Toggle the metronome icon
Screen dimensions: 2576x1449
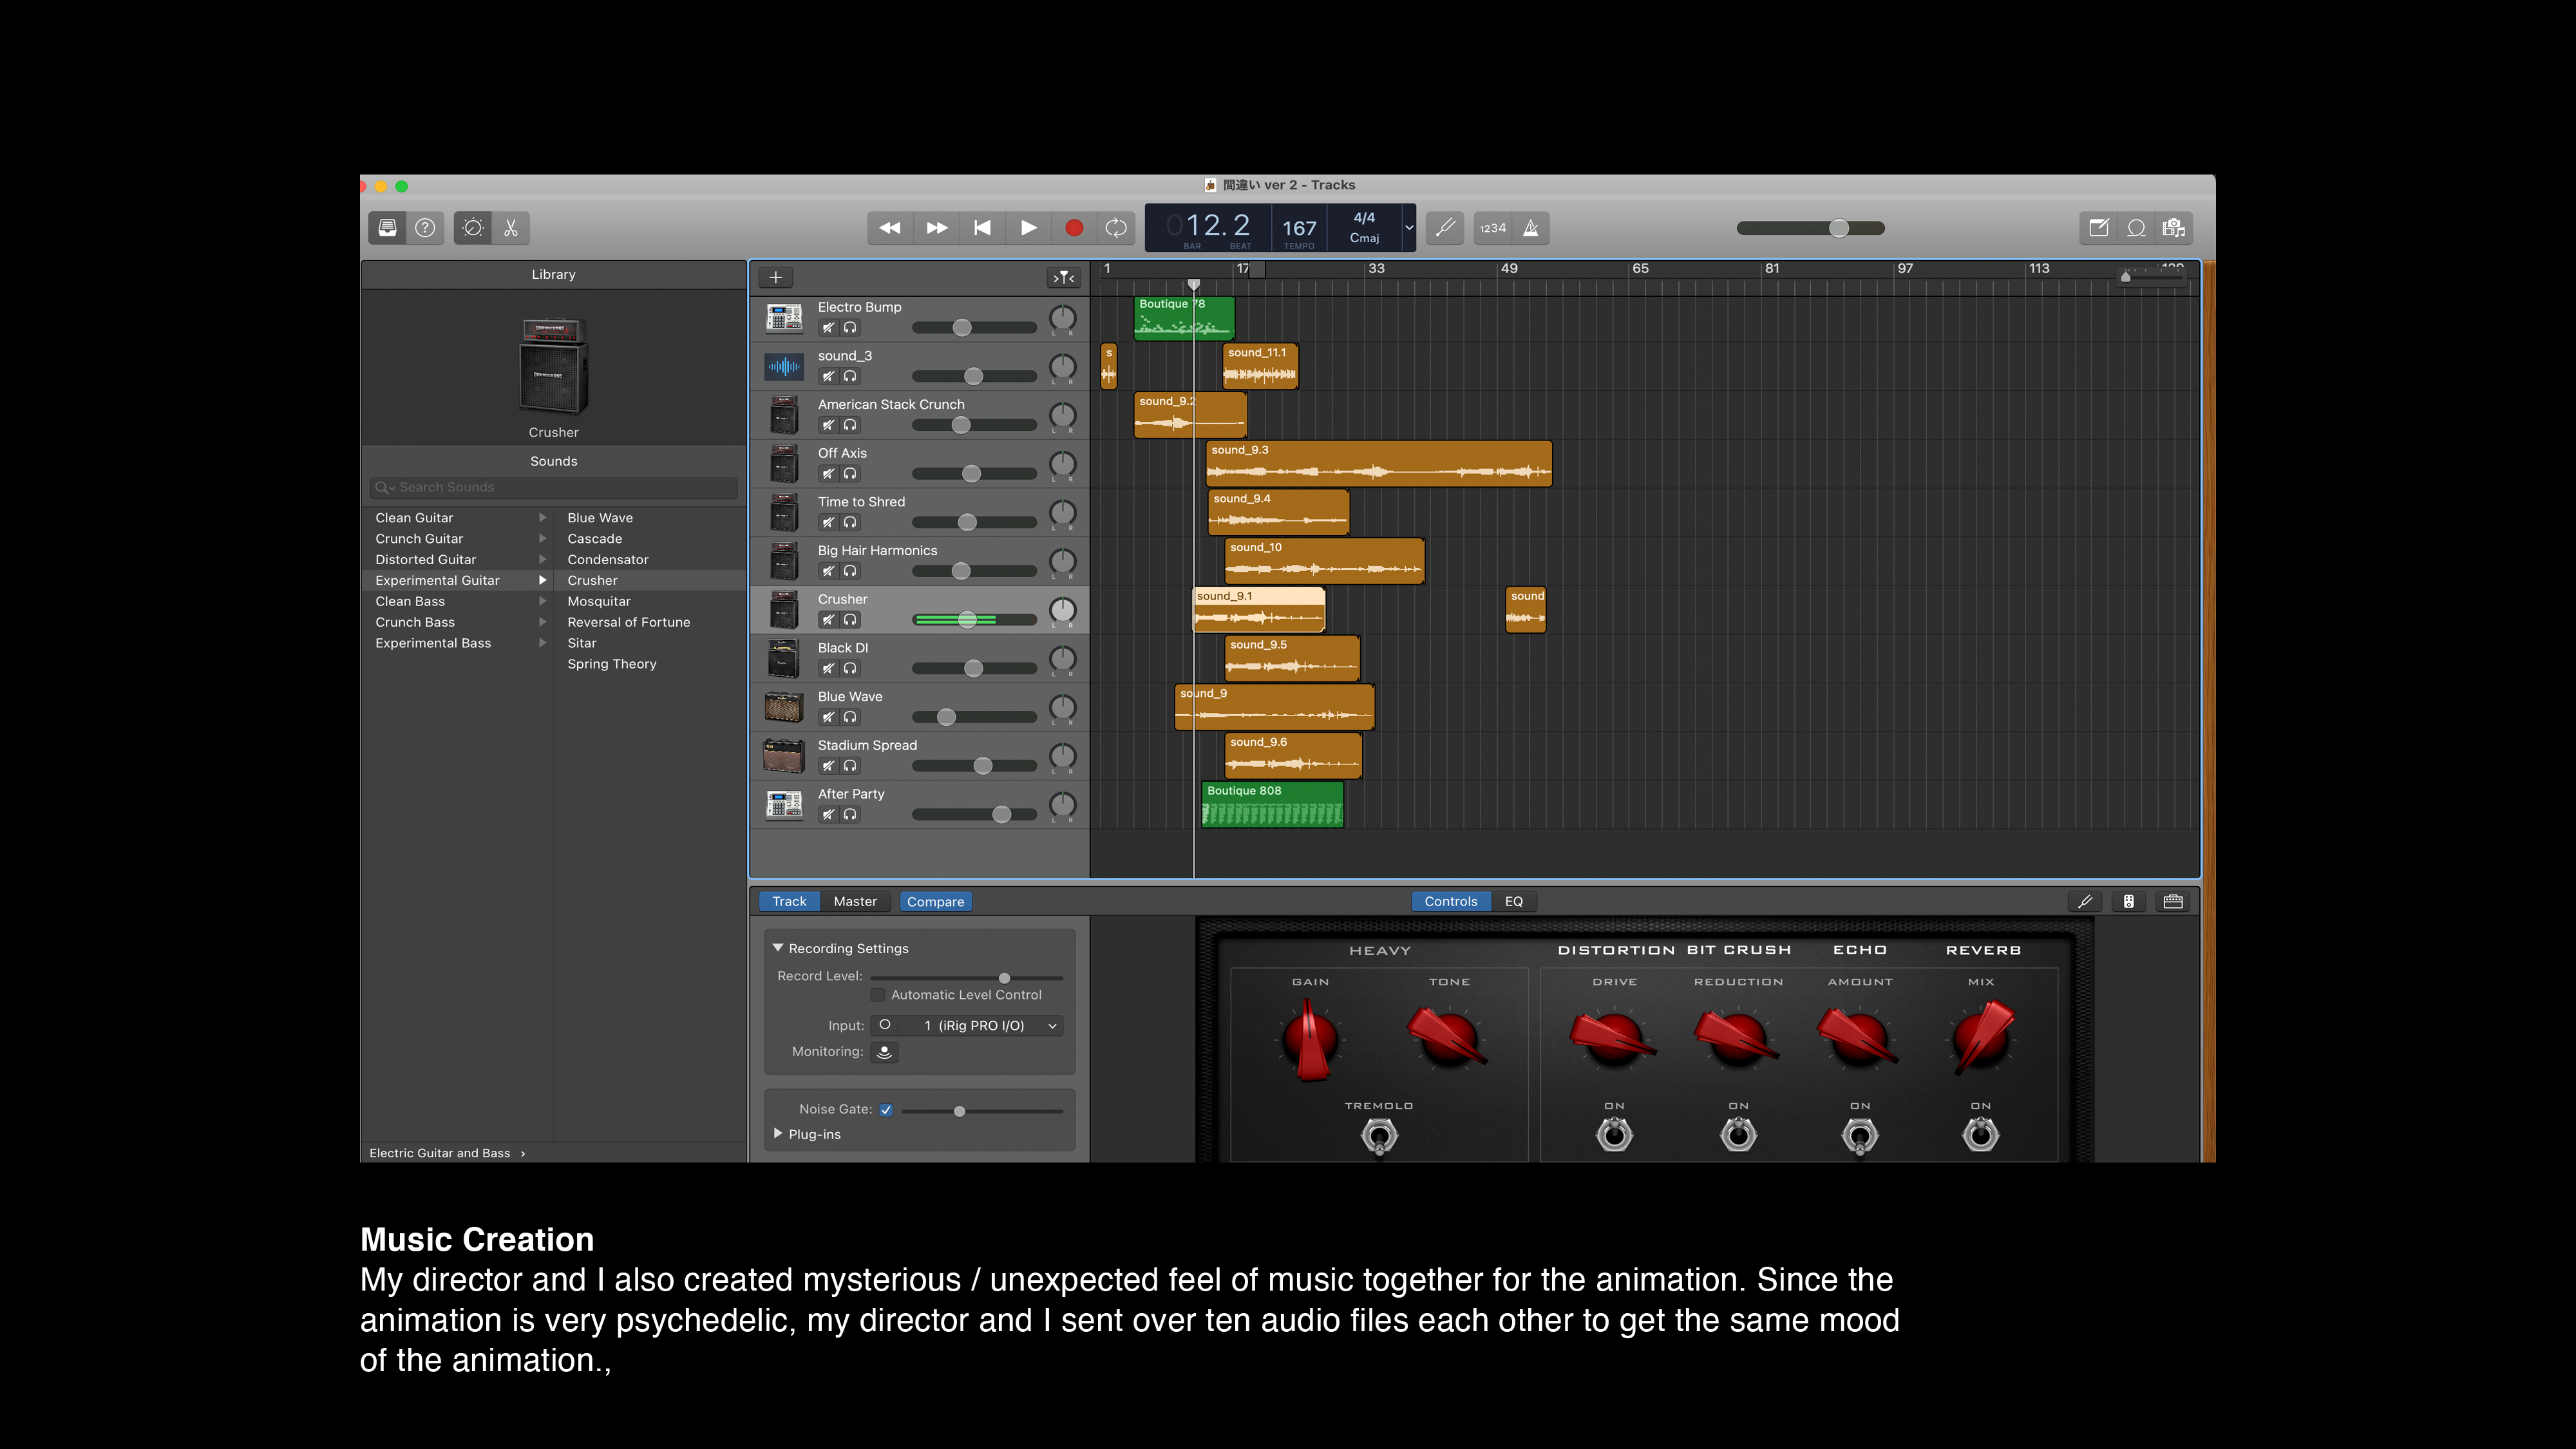pyautogui.click(x=1531, y=228)
